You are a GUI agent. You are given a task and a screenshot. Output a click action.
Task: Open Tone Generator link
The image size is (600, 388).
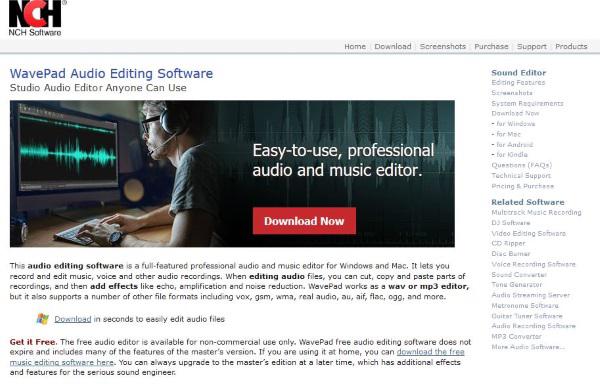[x=517, y=285]
